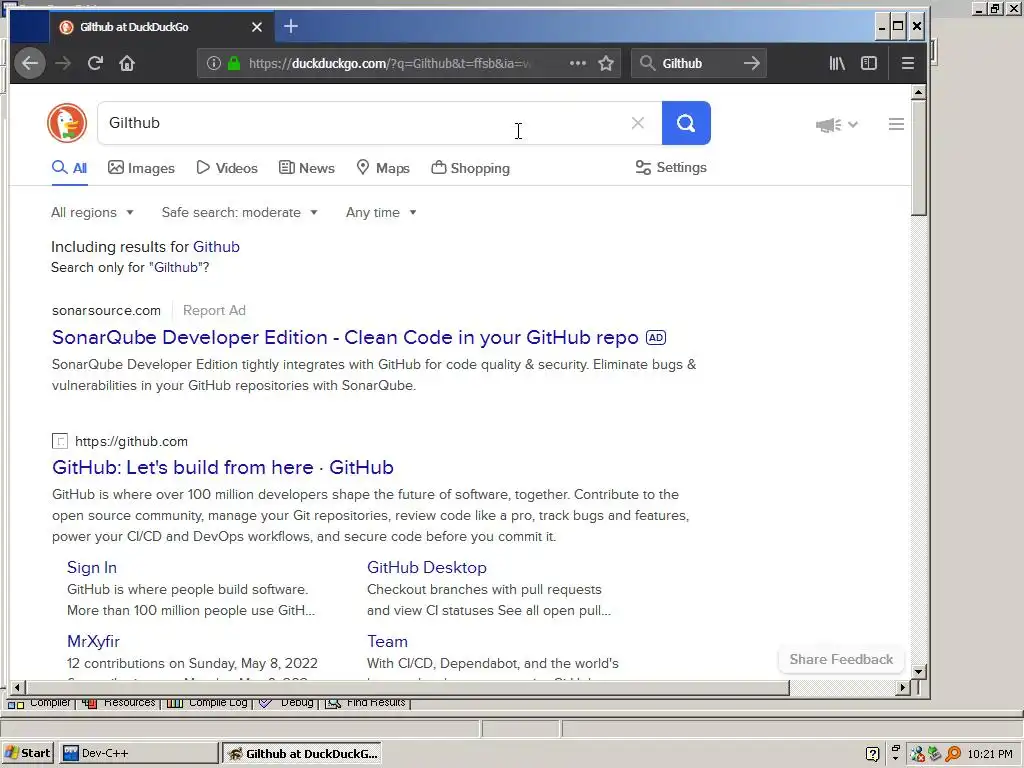Click the sonarsource.com domain text
This screenshot has height=768, width=1024.
pos(106,311)
